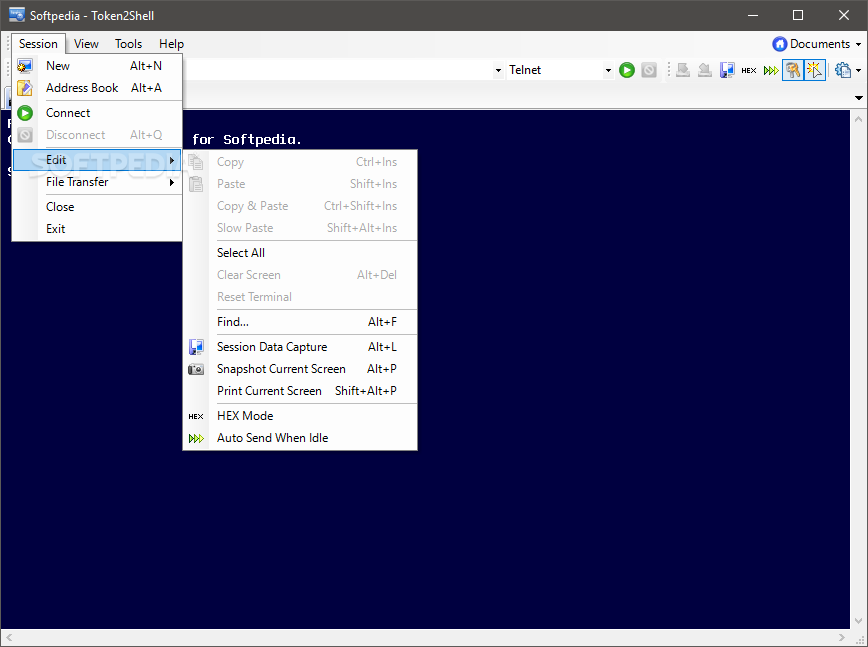Click the grayed Copy & Paste entry
The image size is (868, 647).
click(300, 206)
